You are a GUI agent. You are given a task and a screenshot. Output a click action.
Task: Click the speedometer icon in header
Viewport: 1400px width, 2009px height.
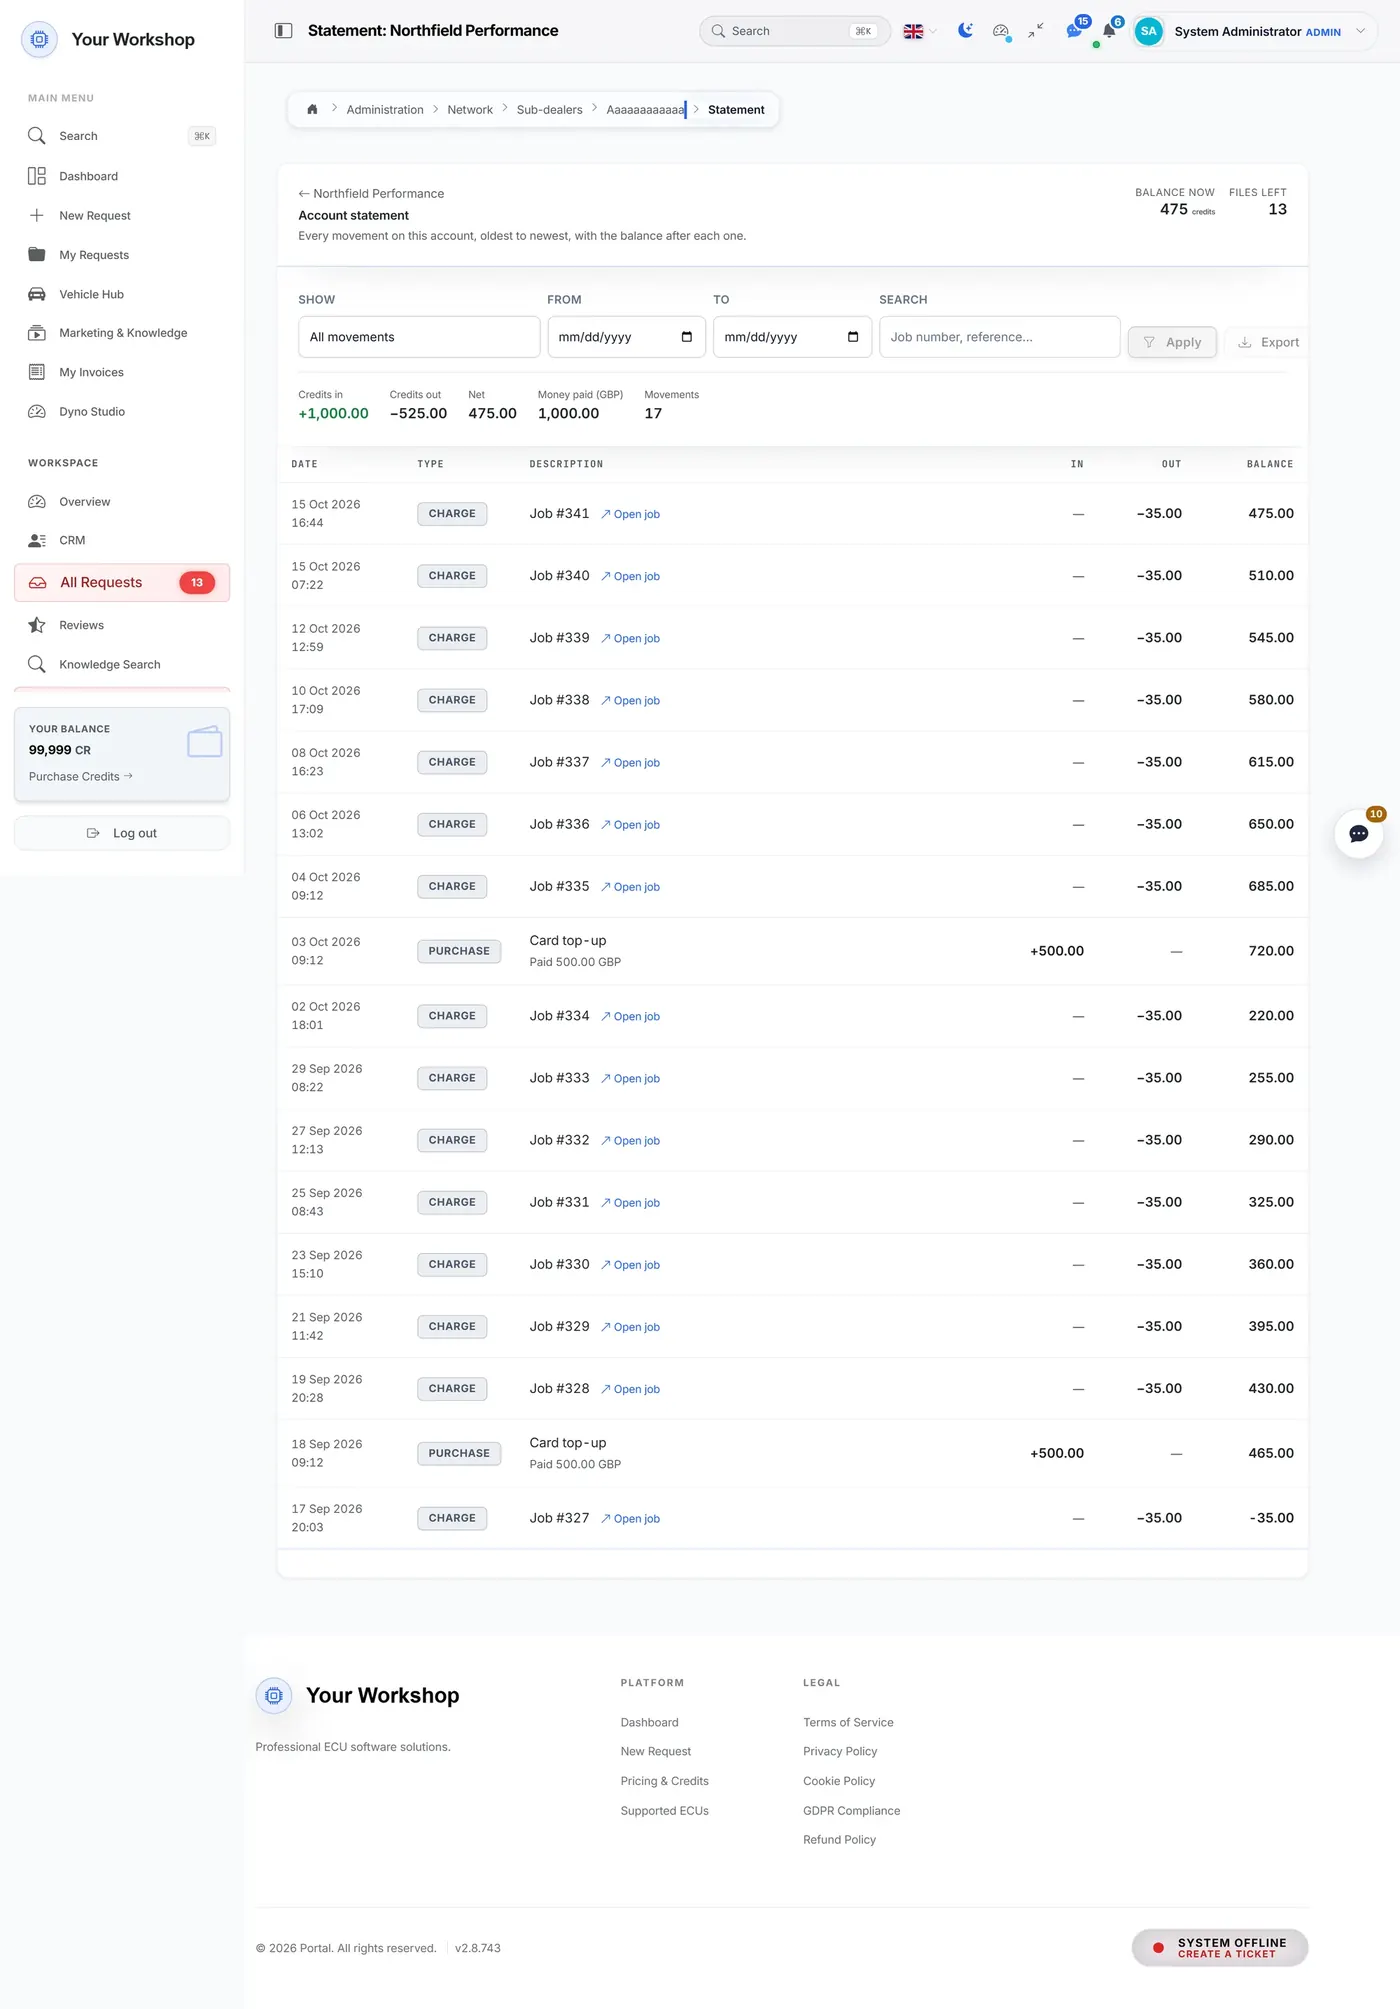tap(1000, 31)
